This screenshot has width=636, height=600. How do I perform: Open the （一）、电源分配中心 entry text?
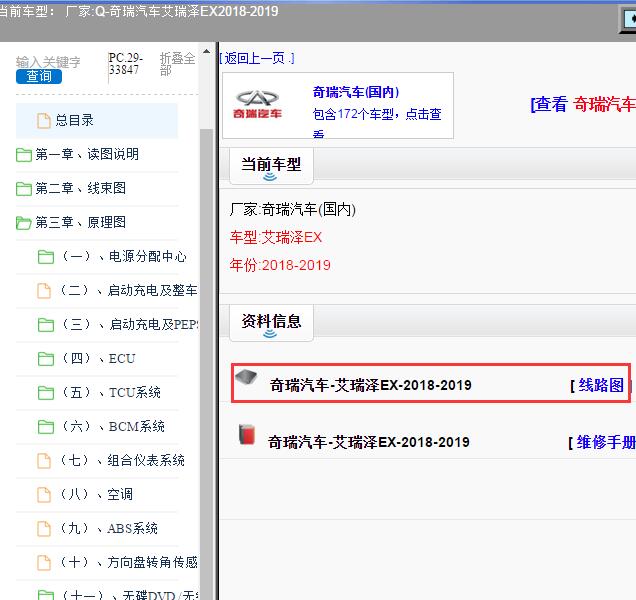click(x=124, y=256)
